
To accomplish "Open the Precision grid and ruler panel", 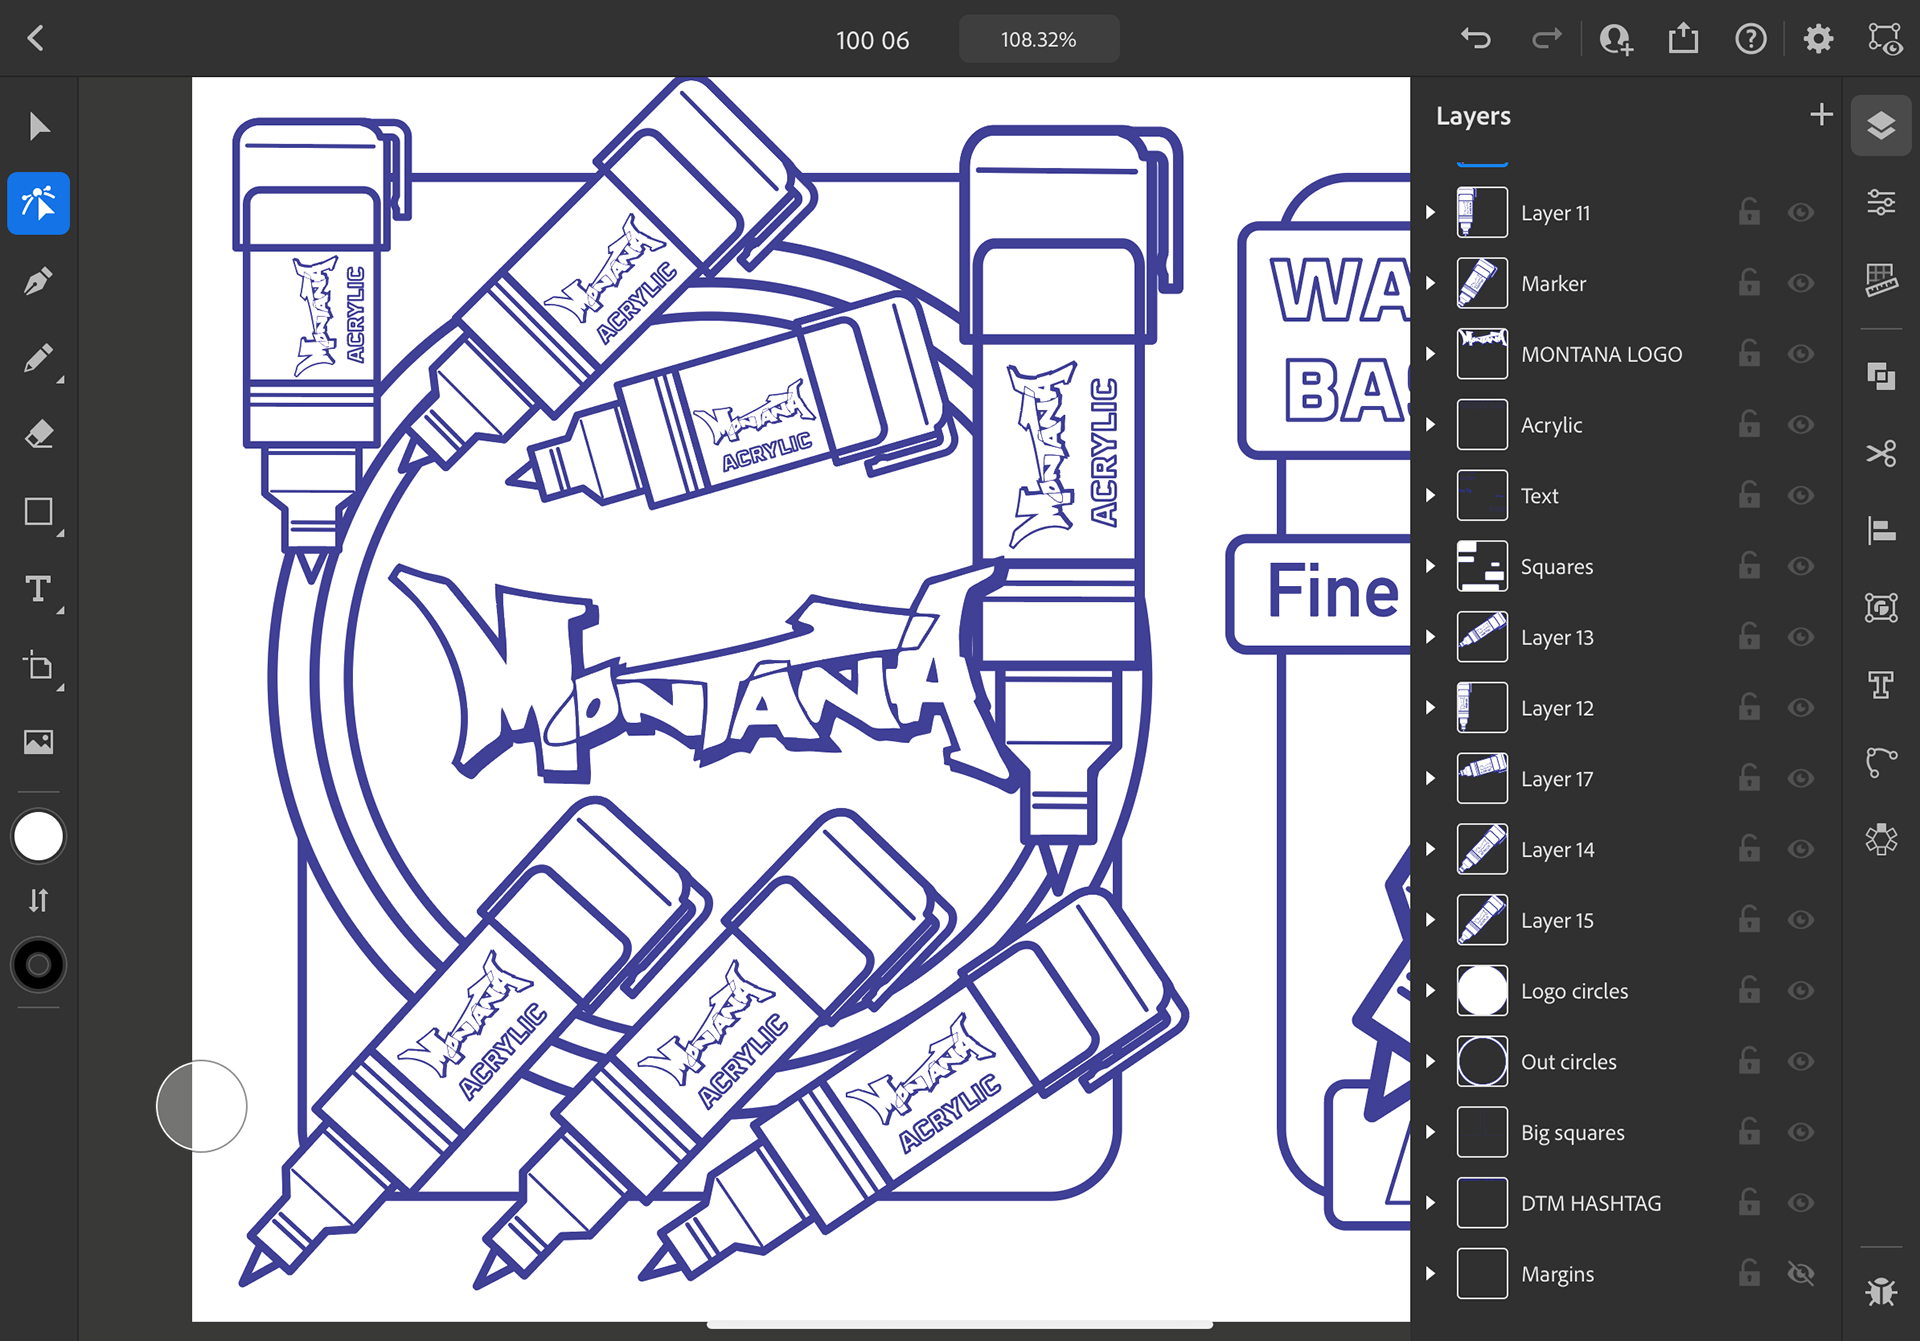I will [x=1881, y=280].
